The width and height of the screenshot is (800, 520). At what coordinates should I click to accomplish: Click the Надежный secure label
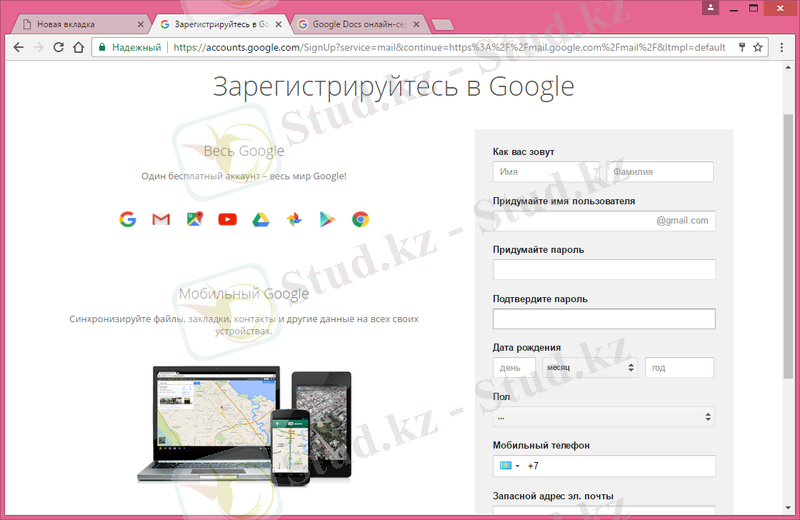coord(136,47)
